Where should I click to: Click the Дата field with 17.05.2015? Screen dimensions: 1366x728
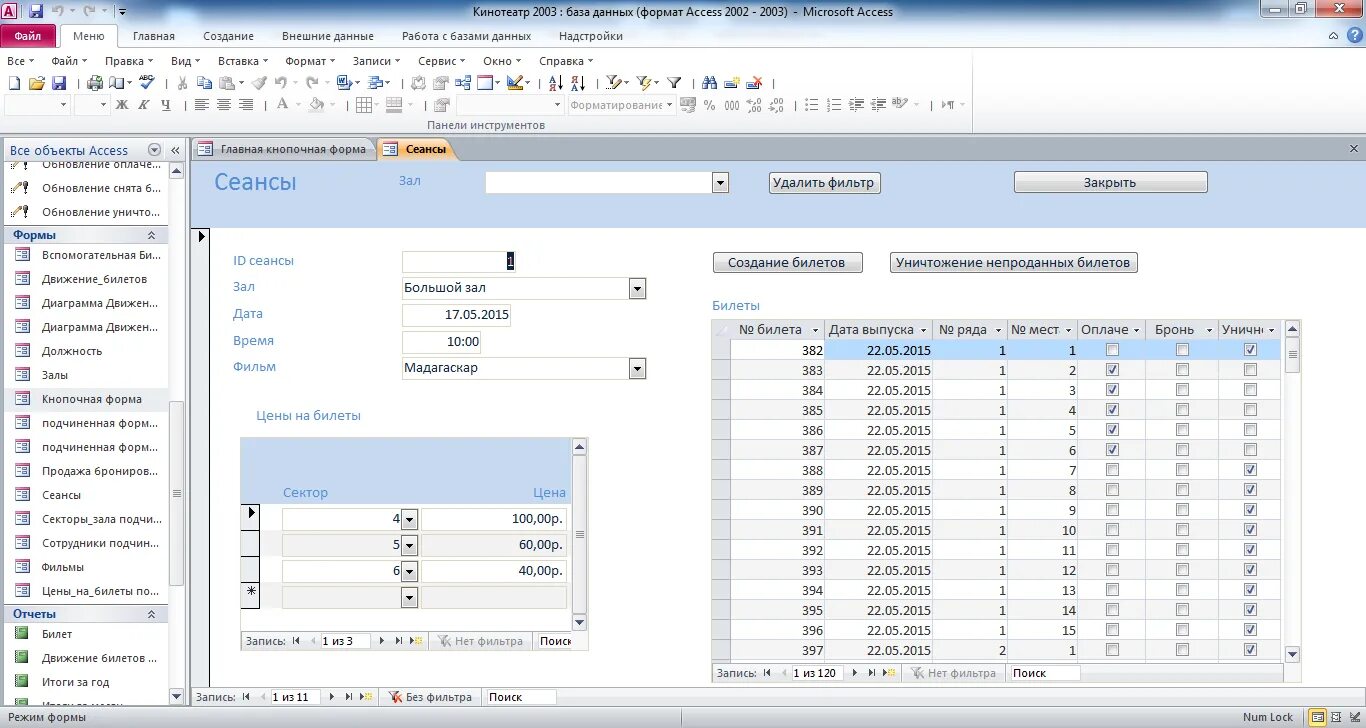click(456, 315)
